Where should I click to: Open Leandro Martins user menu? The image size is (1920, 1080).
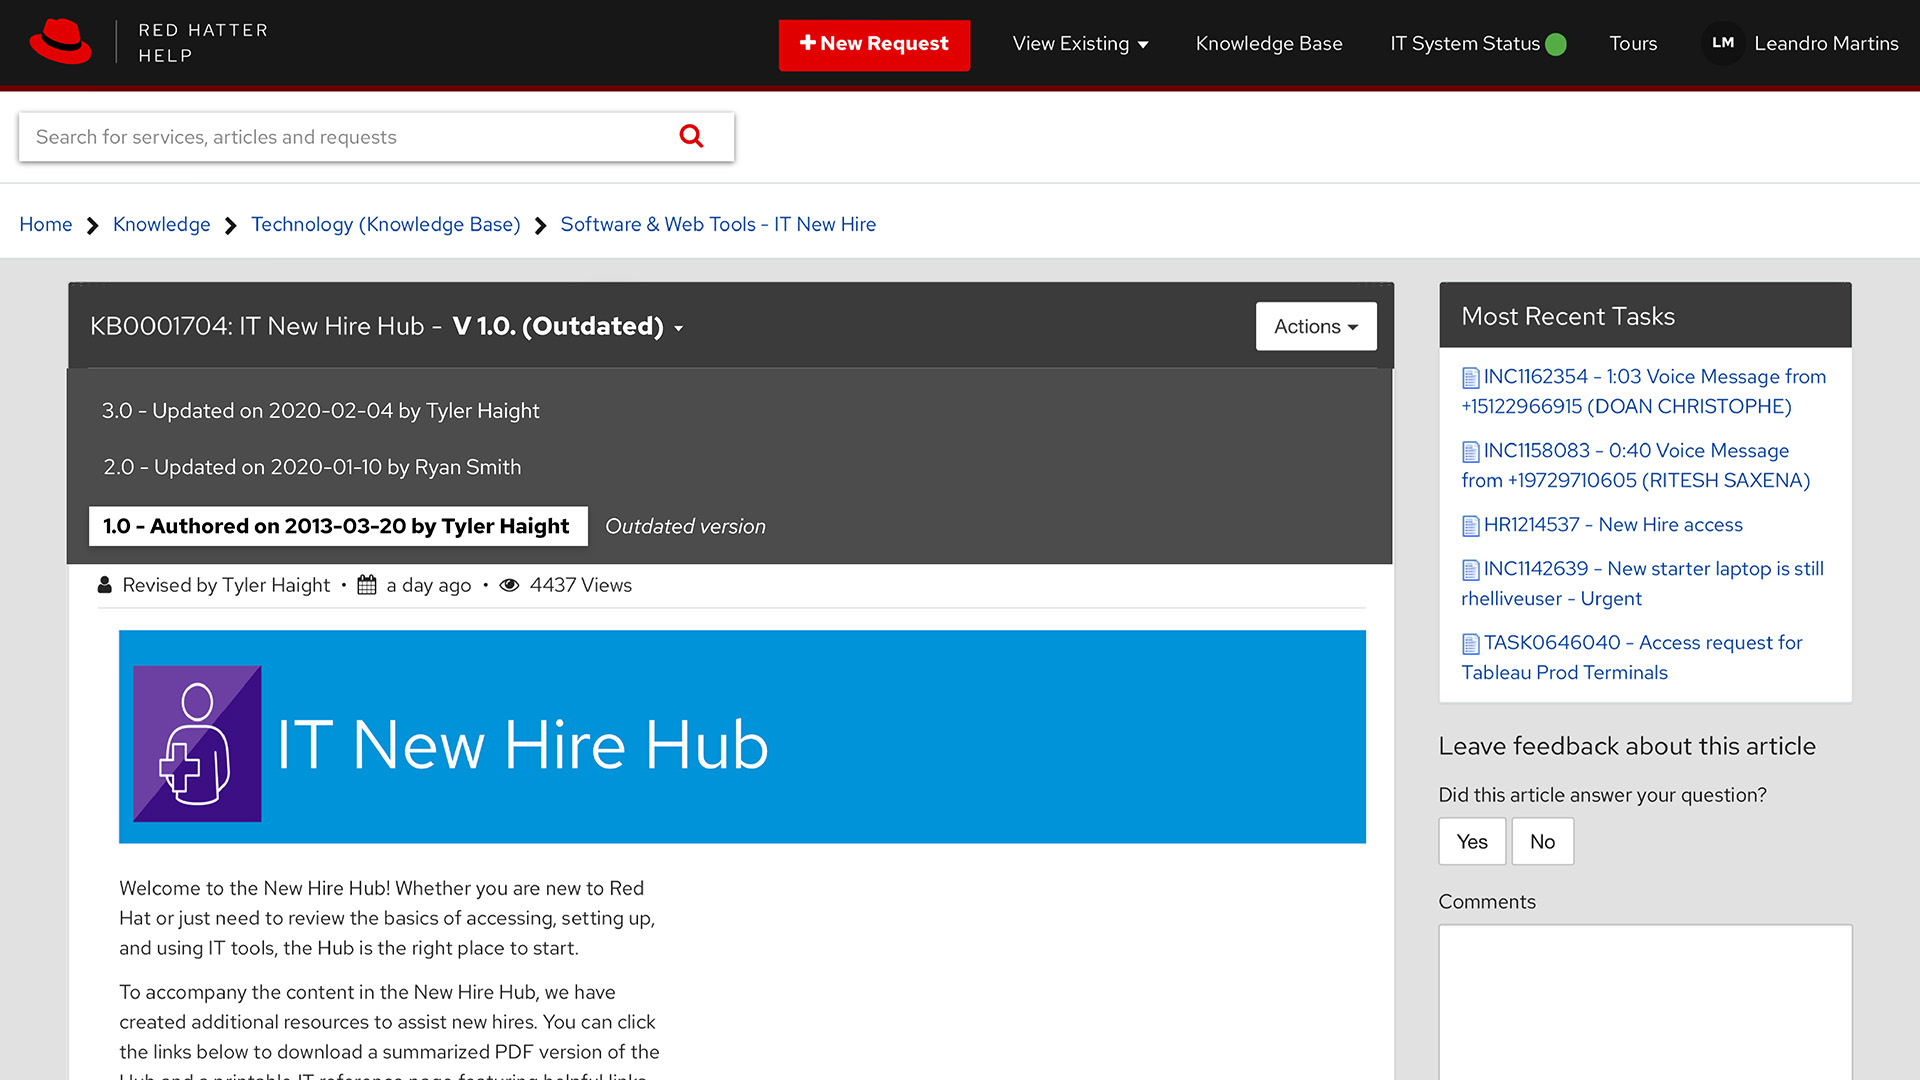coord(1826,44)
